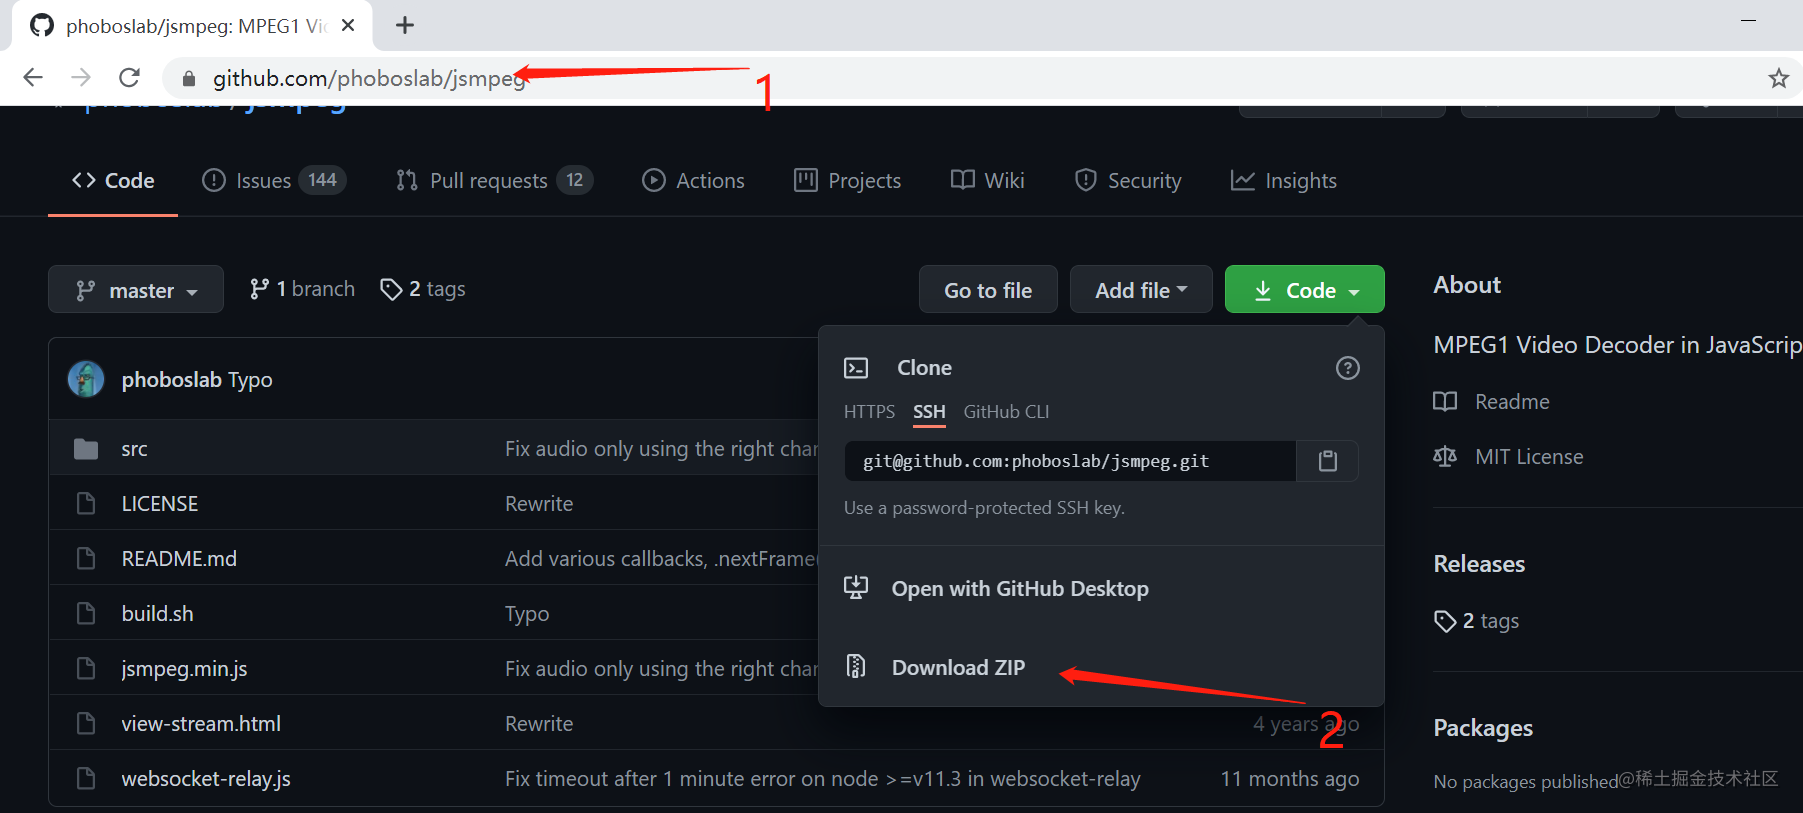
Task: Open the MIT License link
Action: 1529,457
